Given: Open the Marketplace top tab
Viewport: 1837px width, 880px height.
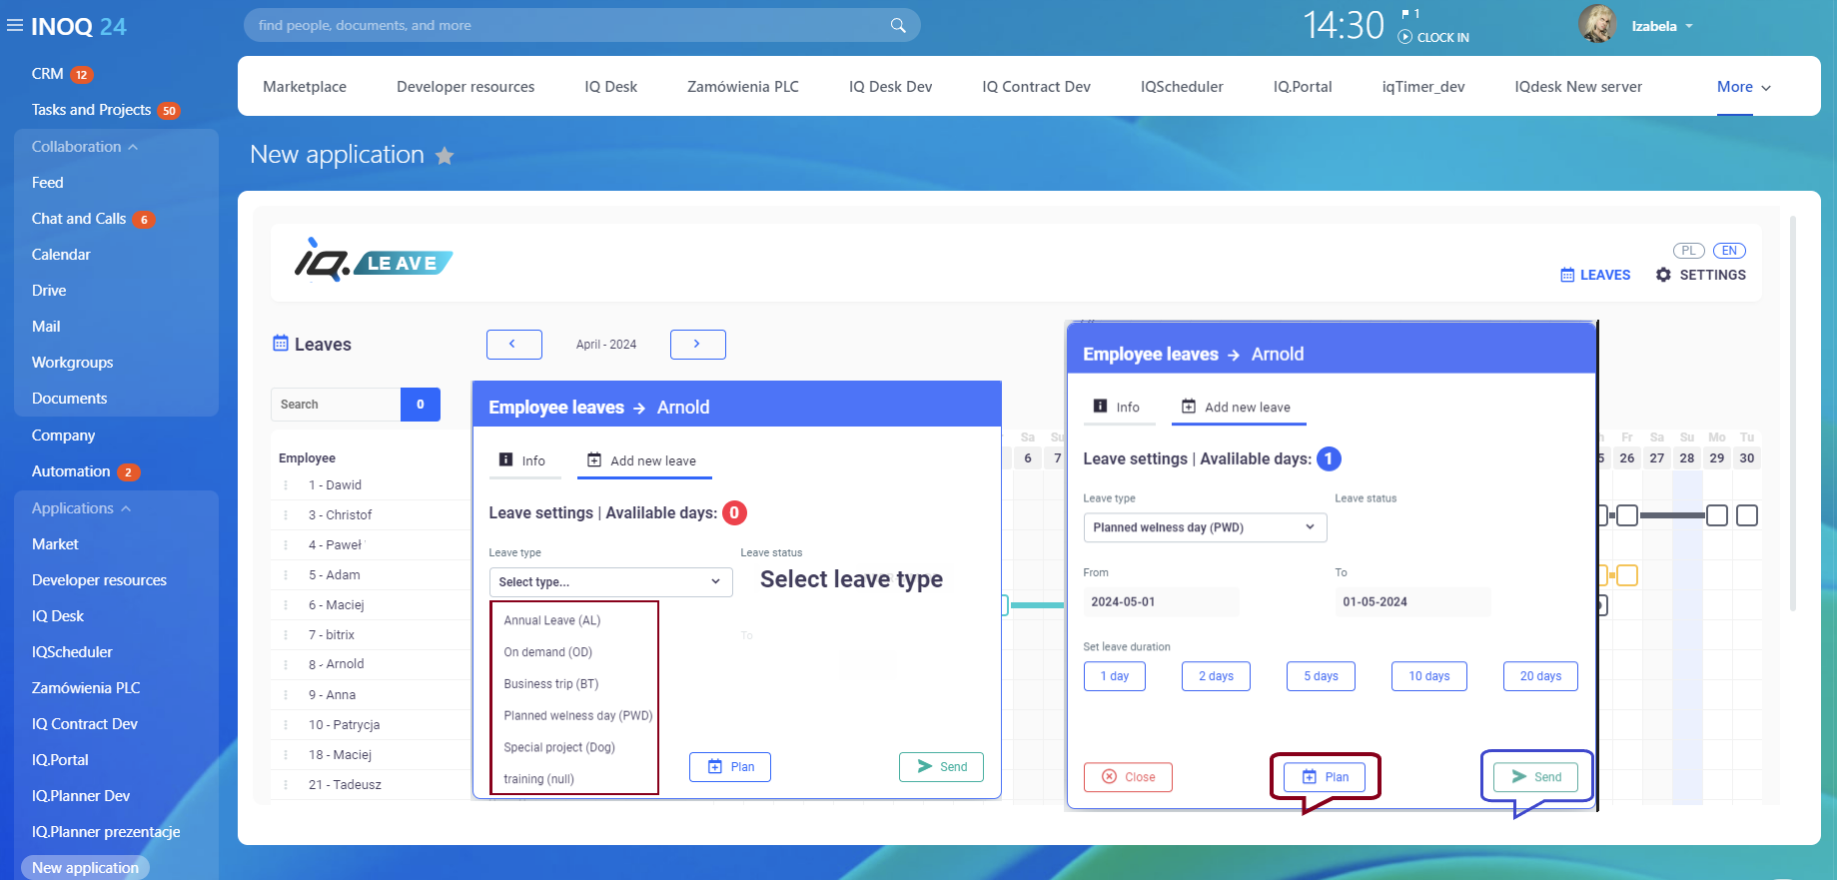Looking at the screenshot, I should point(305,87).
